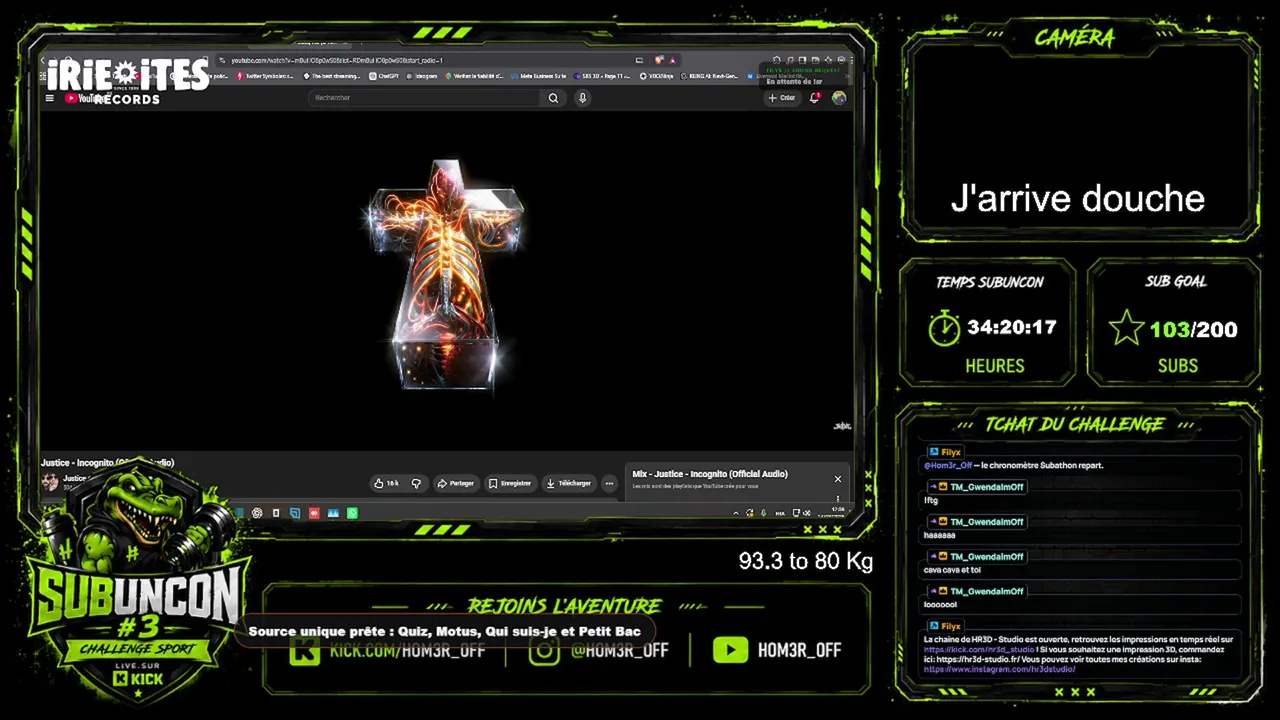Open the YouTube account avatar menu
Image resolution: width=1280 pixels, height=720 pixels.
pos(839,97)
